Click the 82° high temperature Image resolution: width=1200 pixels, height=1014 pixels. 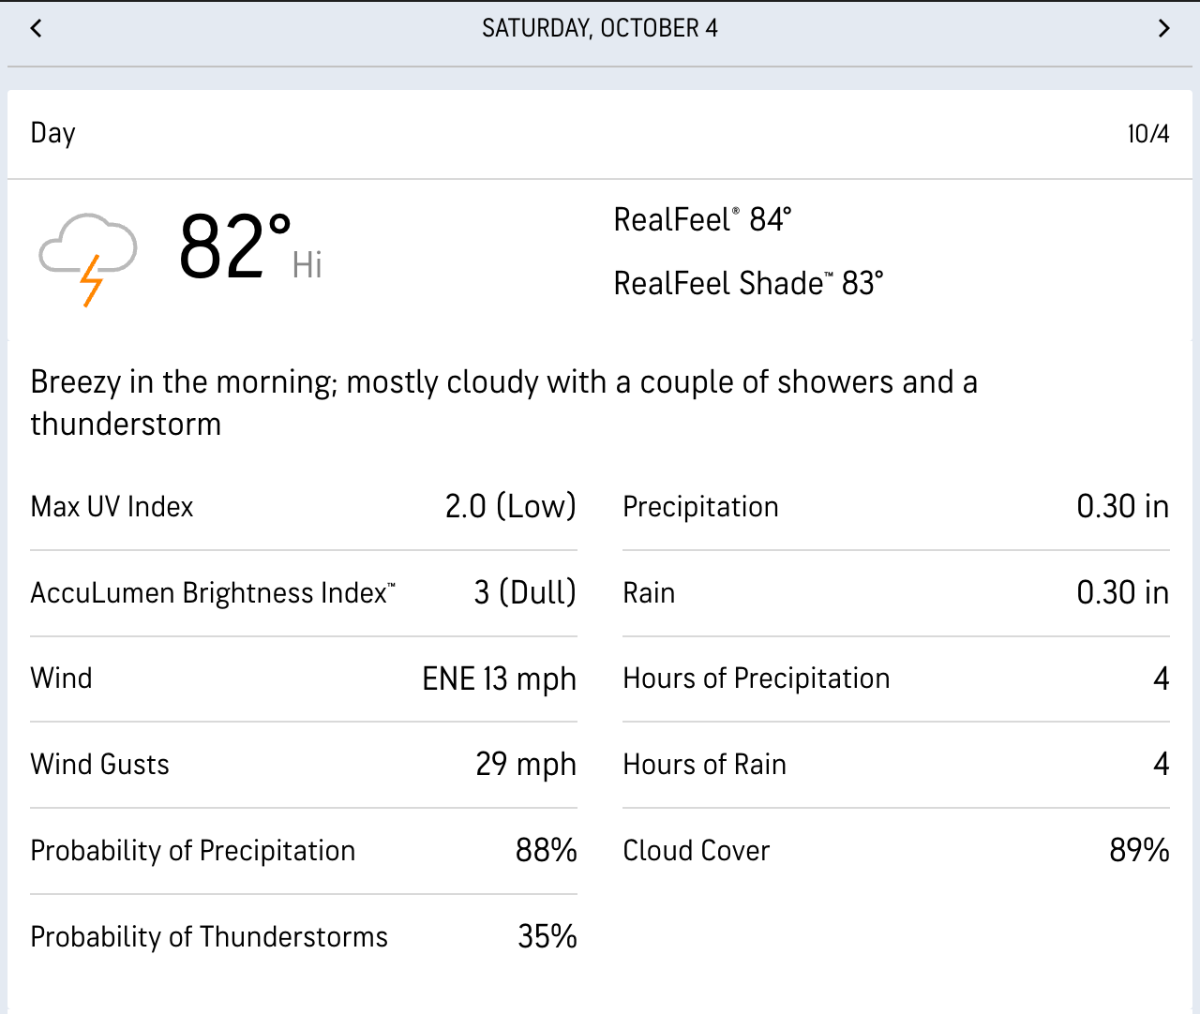pos(236,247)
